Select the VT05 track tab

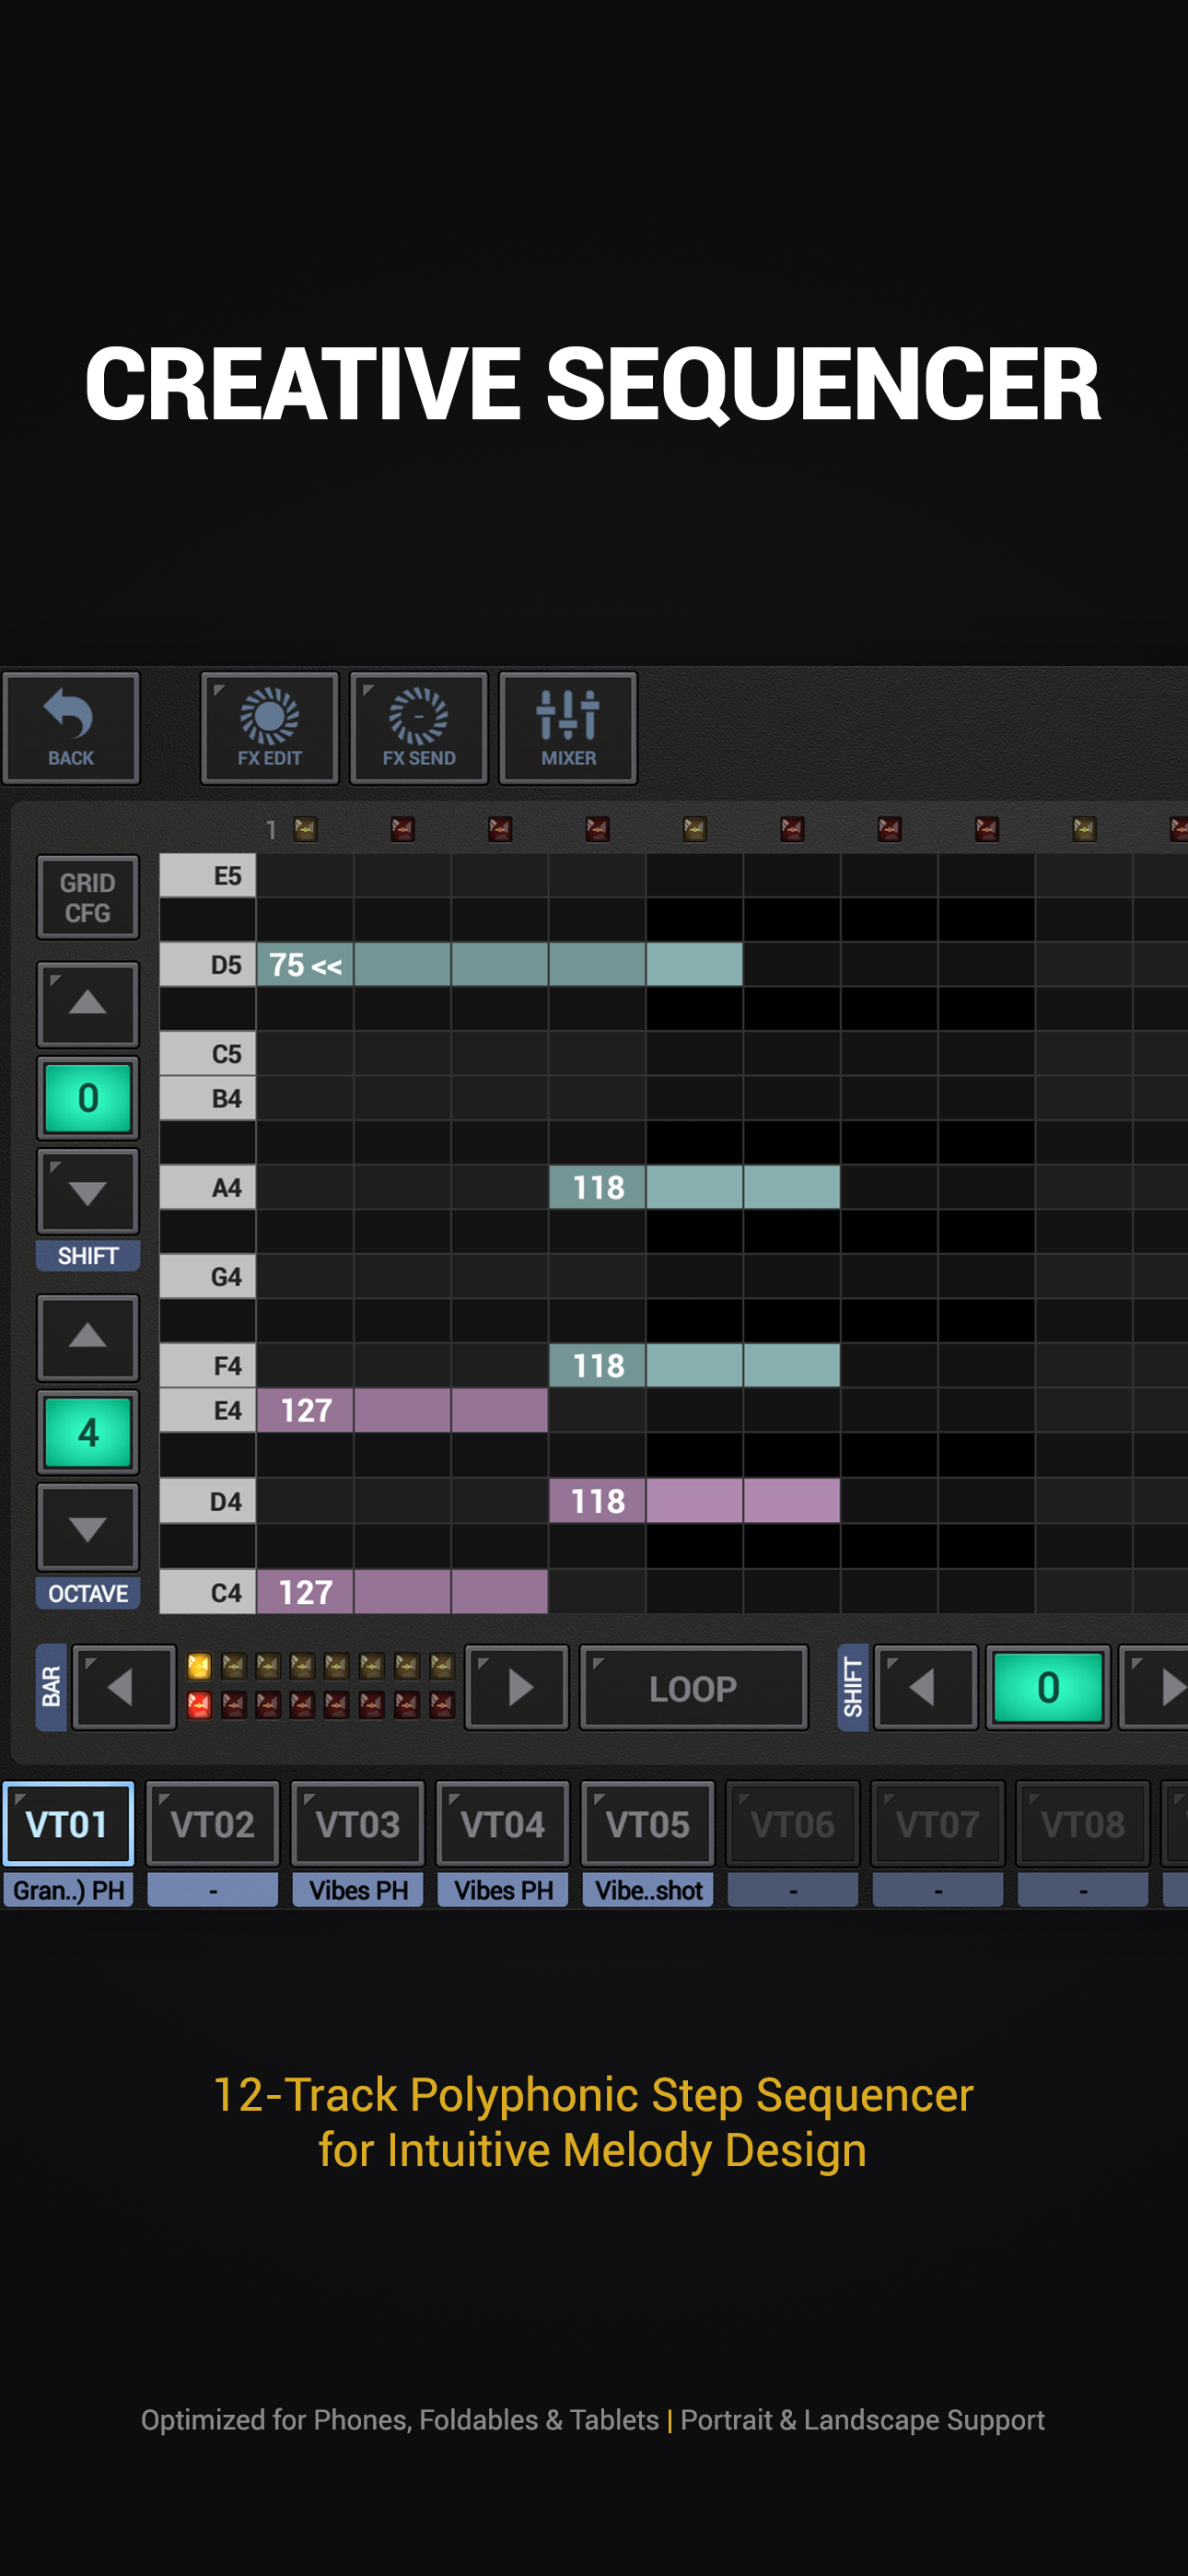pos(648,1823)
